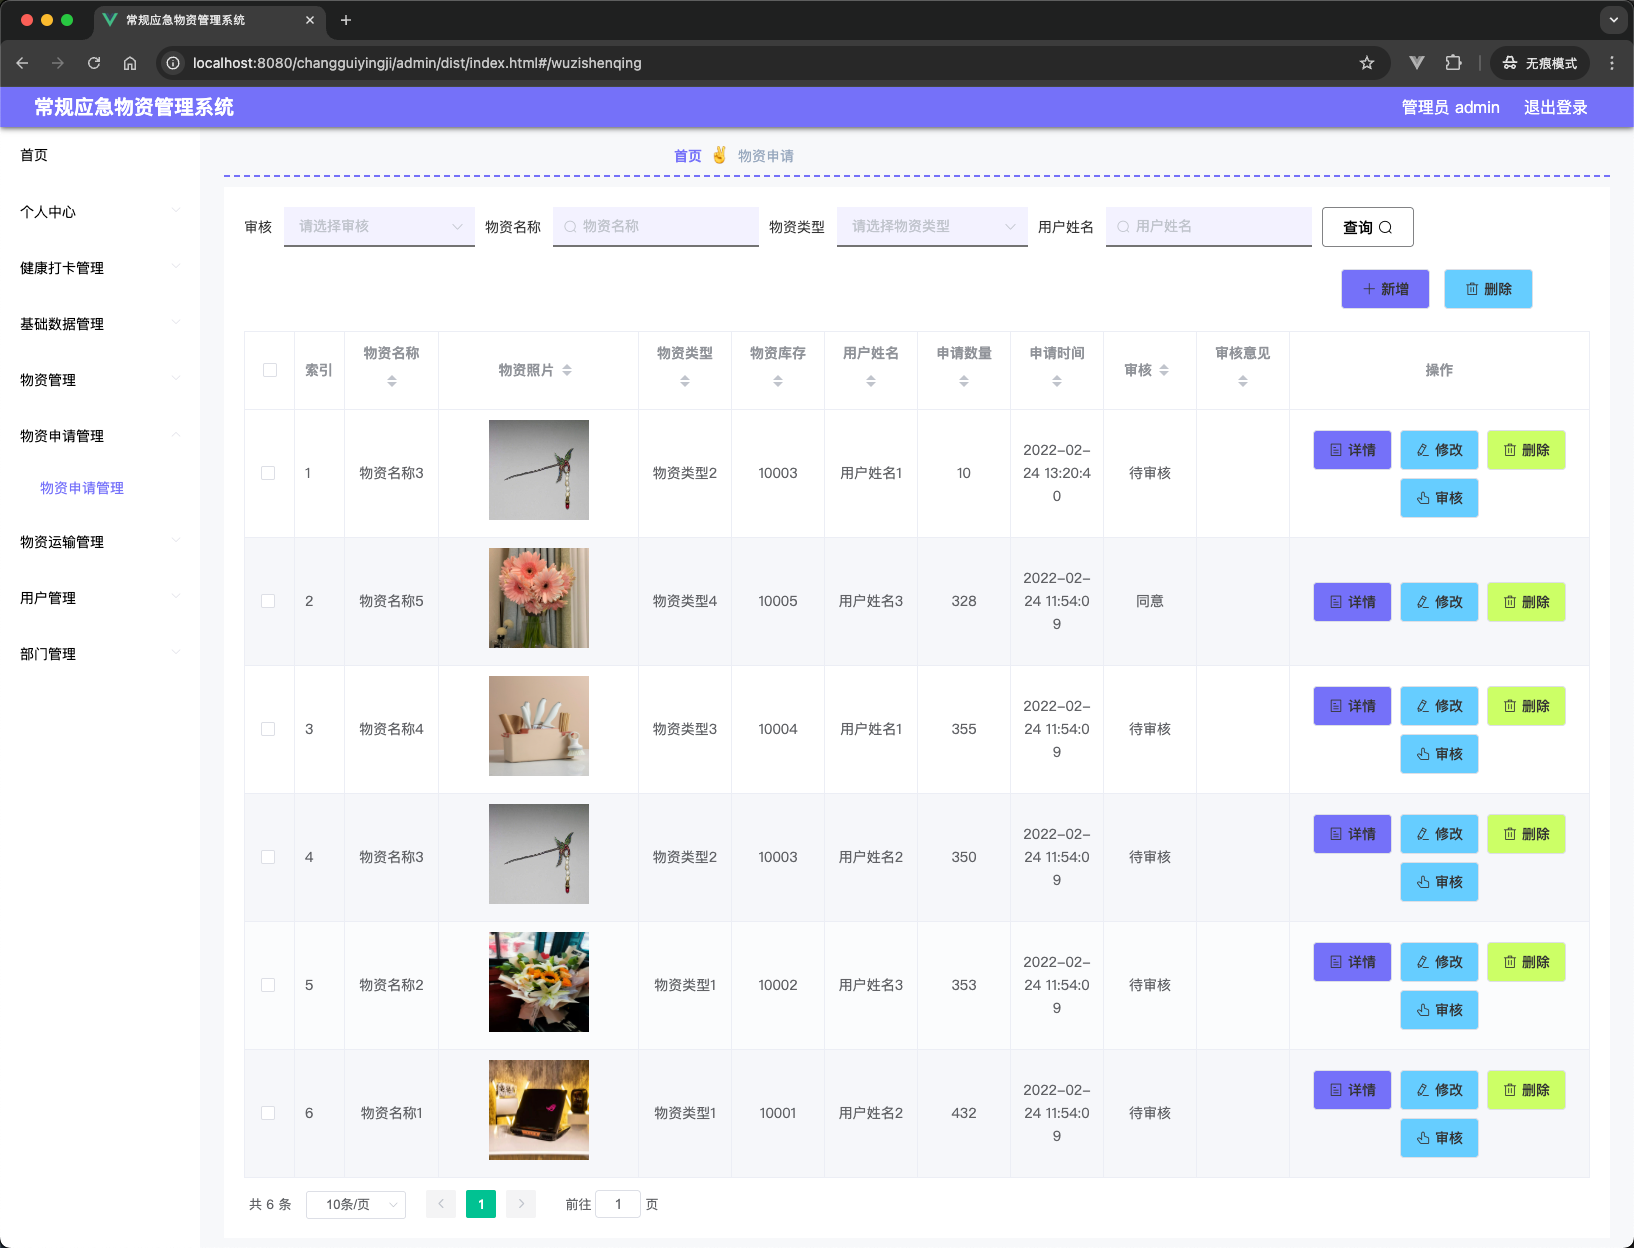Viewport: 1634px width, 1248px height.
Task: Expand 部门管理 sidebar menu
Action: [100, 654]
